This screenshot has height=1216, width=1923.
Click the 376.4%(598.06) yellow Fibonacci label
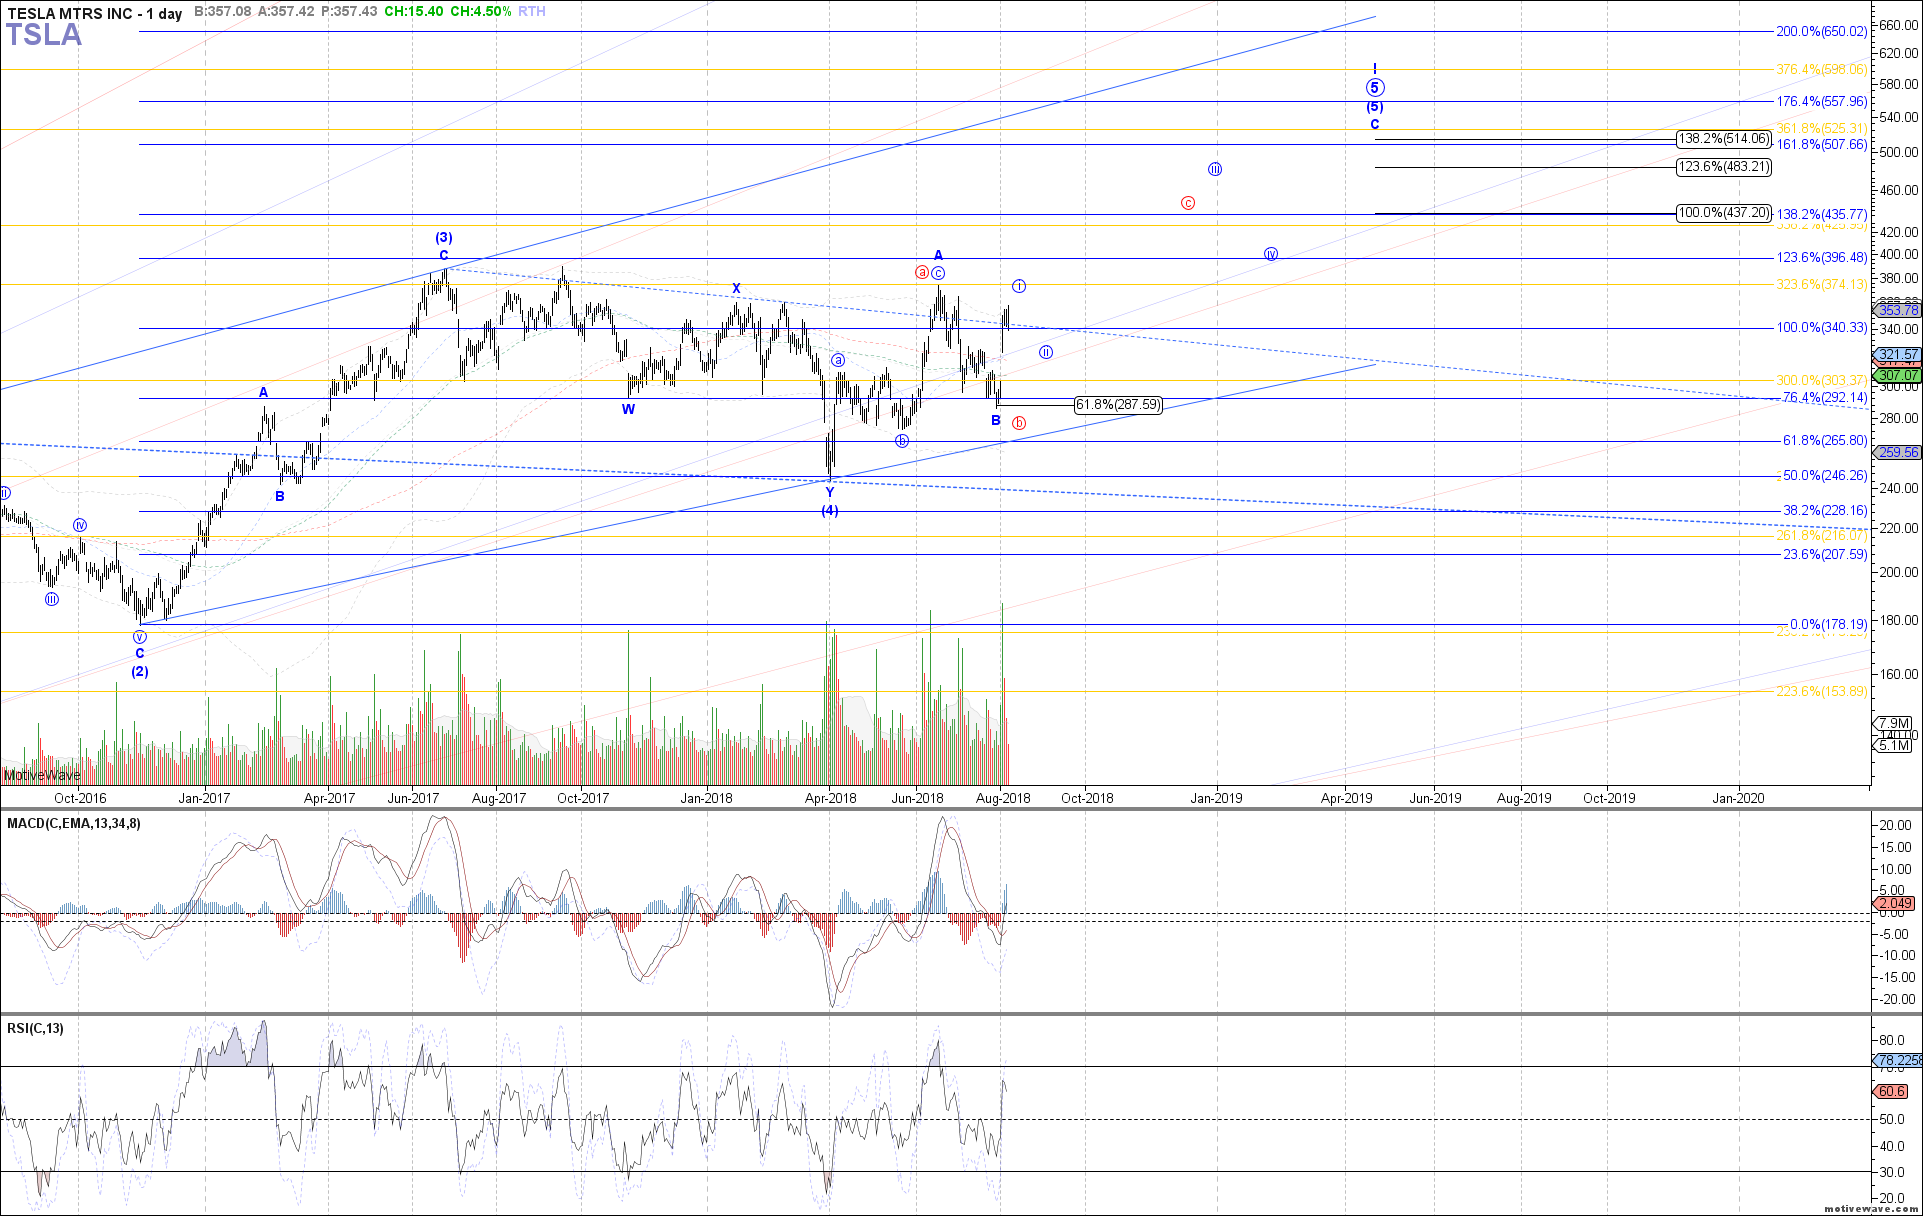tap(1821, 70)
